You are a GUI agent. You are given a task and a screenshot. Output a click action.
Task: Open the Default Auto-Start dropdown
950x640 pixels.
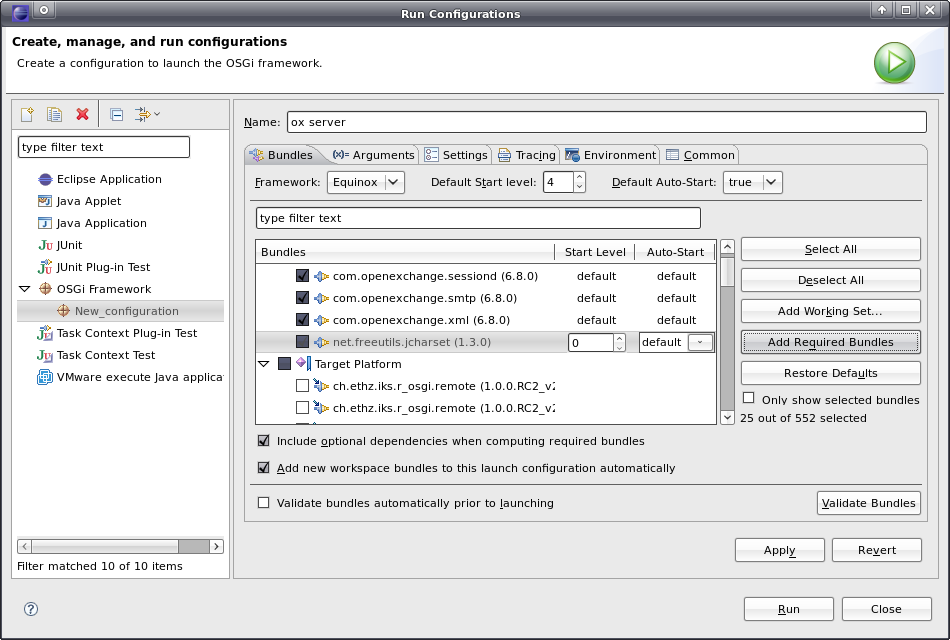[770, 182]
